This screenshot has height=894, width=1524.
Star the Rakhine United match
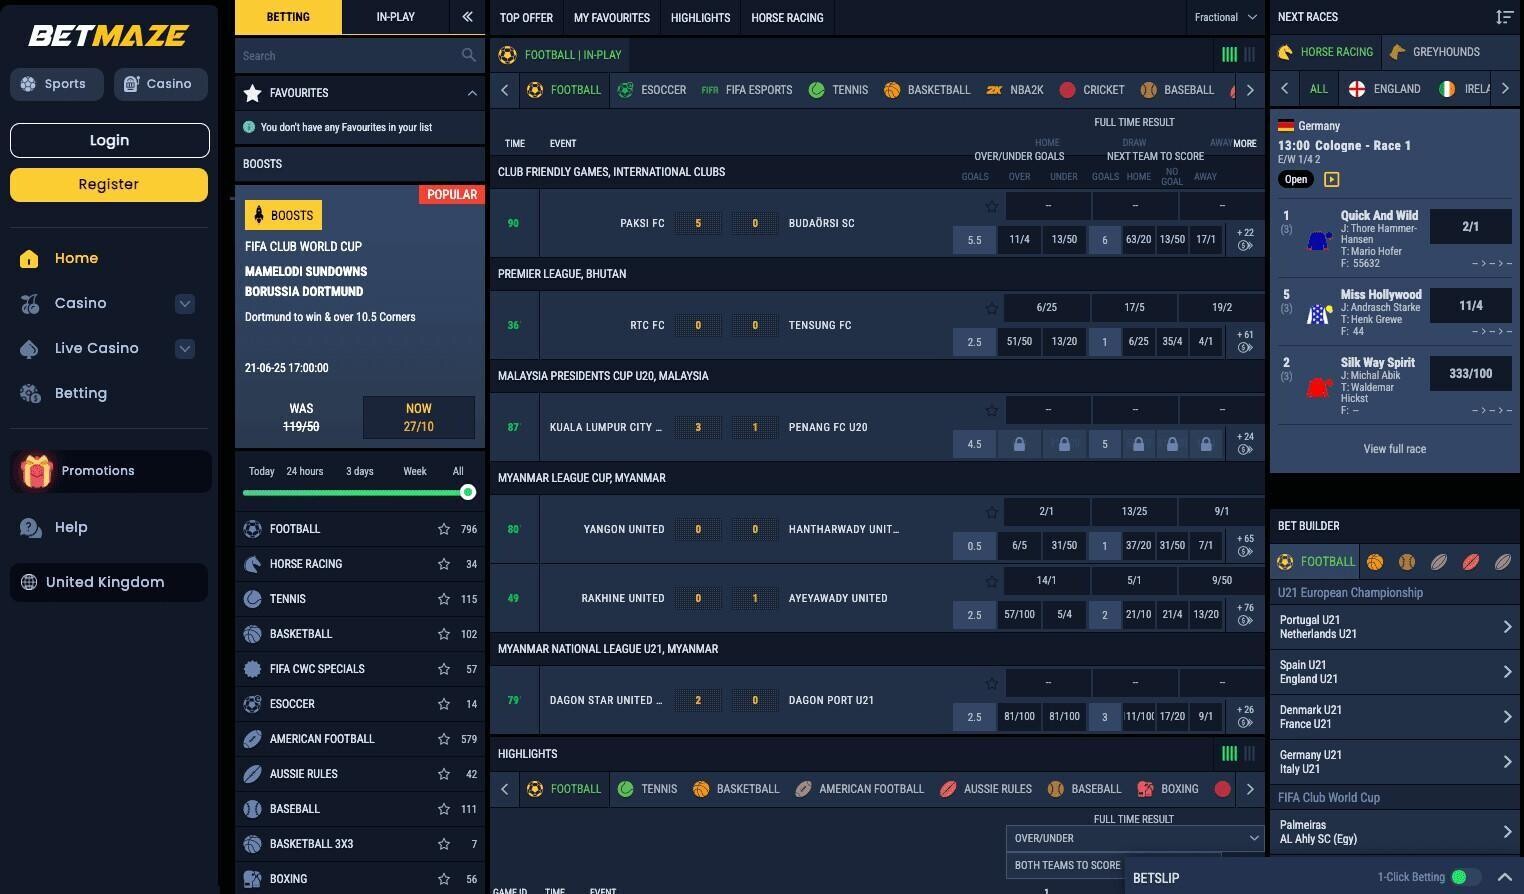point(991,581)
